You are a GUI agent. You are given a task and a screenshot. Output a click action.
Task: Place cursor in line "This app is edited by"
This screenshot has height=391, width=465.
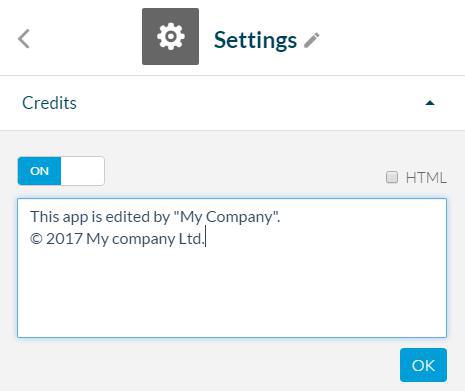coord(100,217)
